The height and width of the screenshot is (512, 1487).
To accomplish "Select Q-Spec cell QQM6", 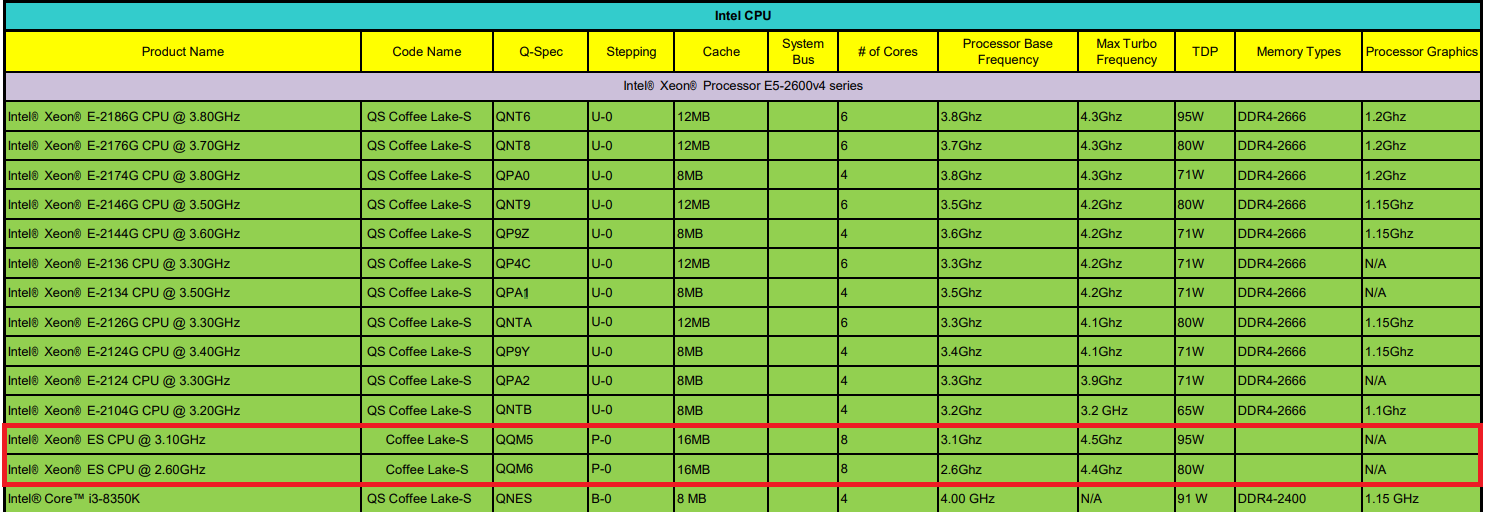I will pyautogui.click(x=540, y=469).
